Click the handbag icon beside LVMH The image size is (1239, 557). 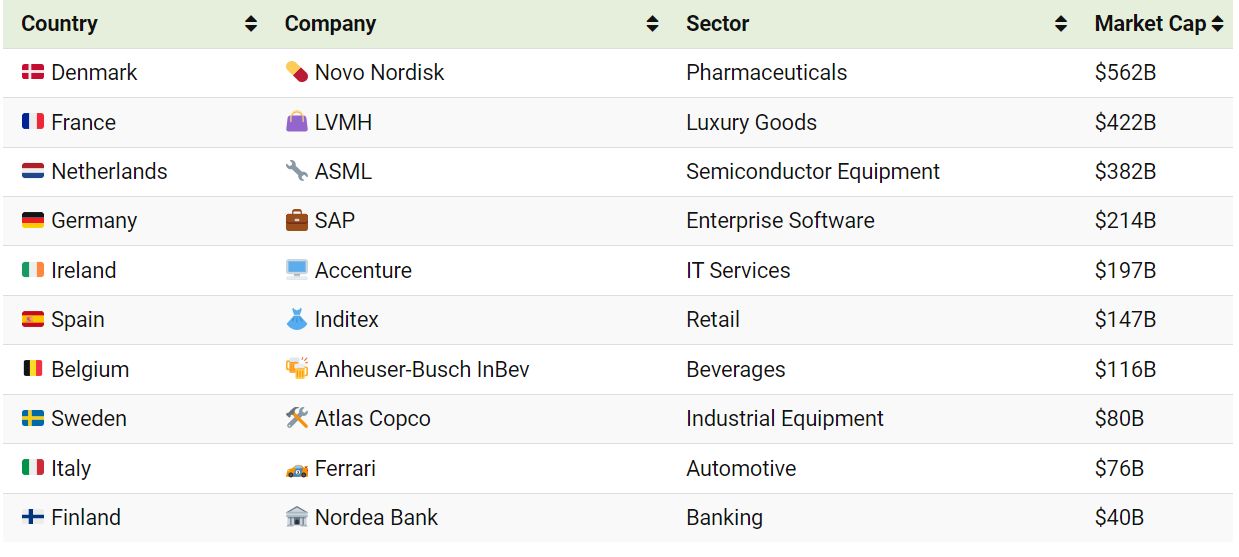point(296,122)
